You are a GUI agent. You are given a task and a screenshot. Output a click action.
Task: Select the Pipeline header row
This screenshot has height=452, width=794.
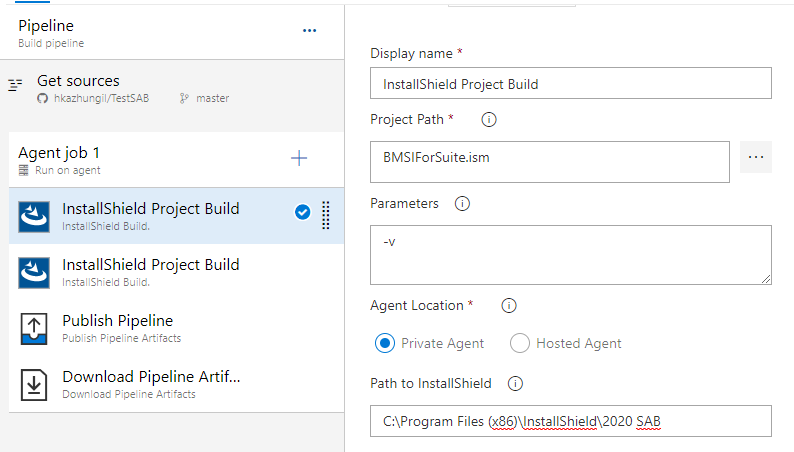click(x=172, y=33)
